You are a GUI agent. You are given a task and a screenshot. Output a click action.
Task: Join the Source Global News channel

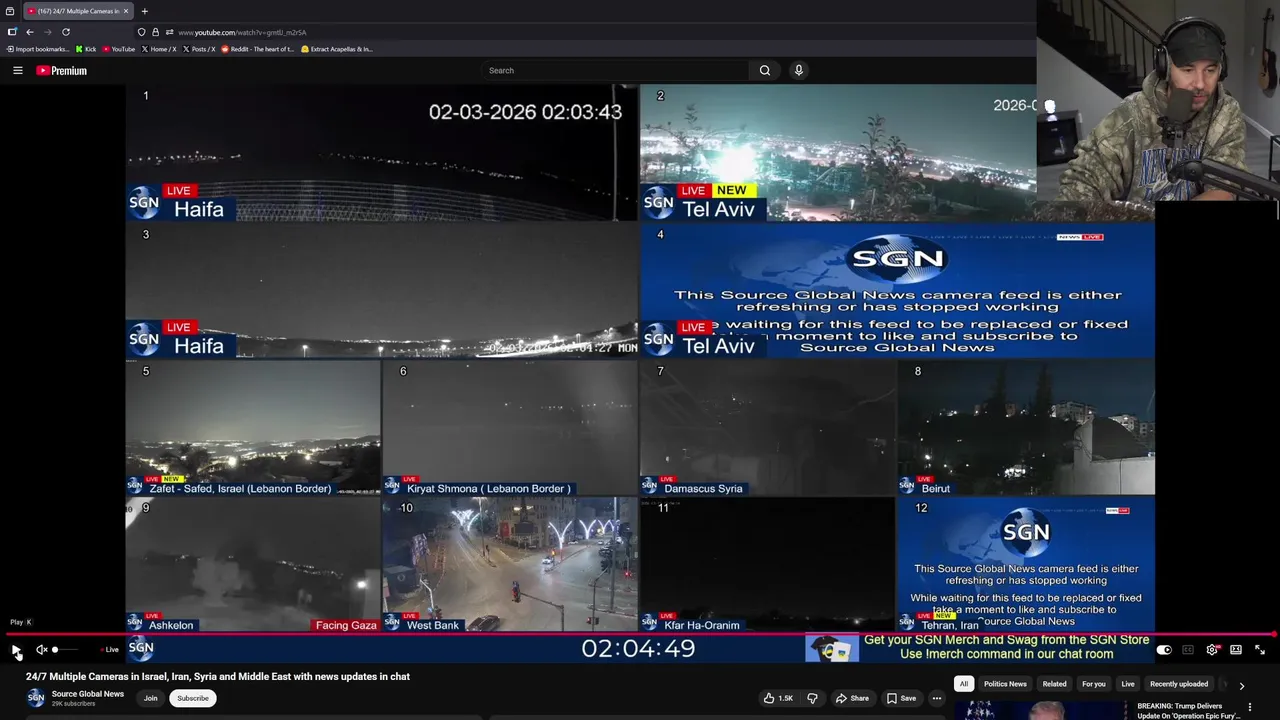pyautogui.click(x=150, y=698)
